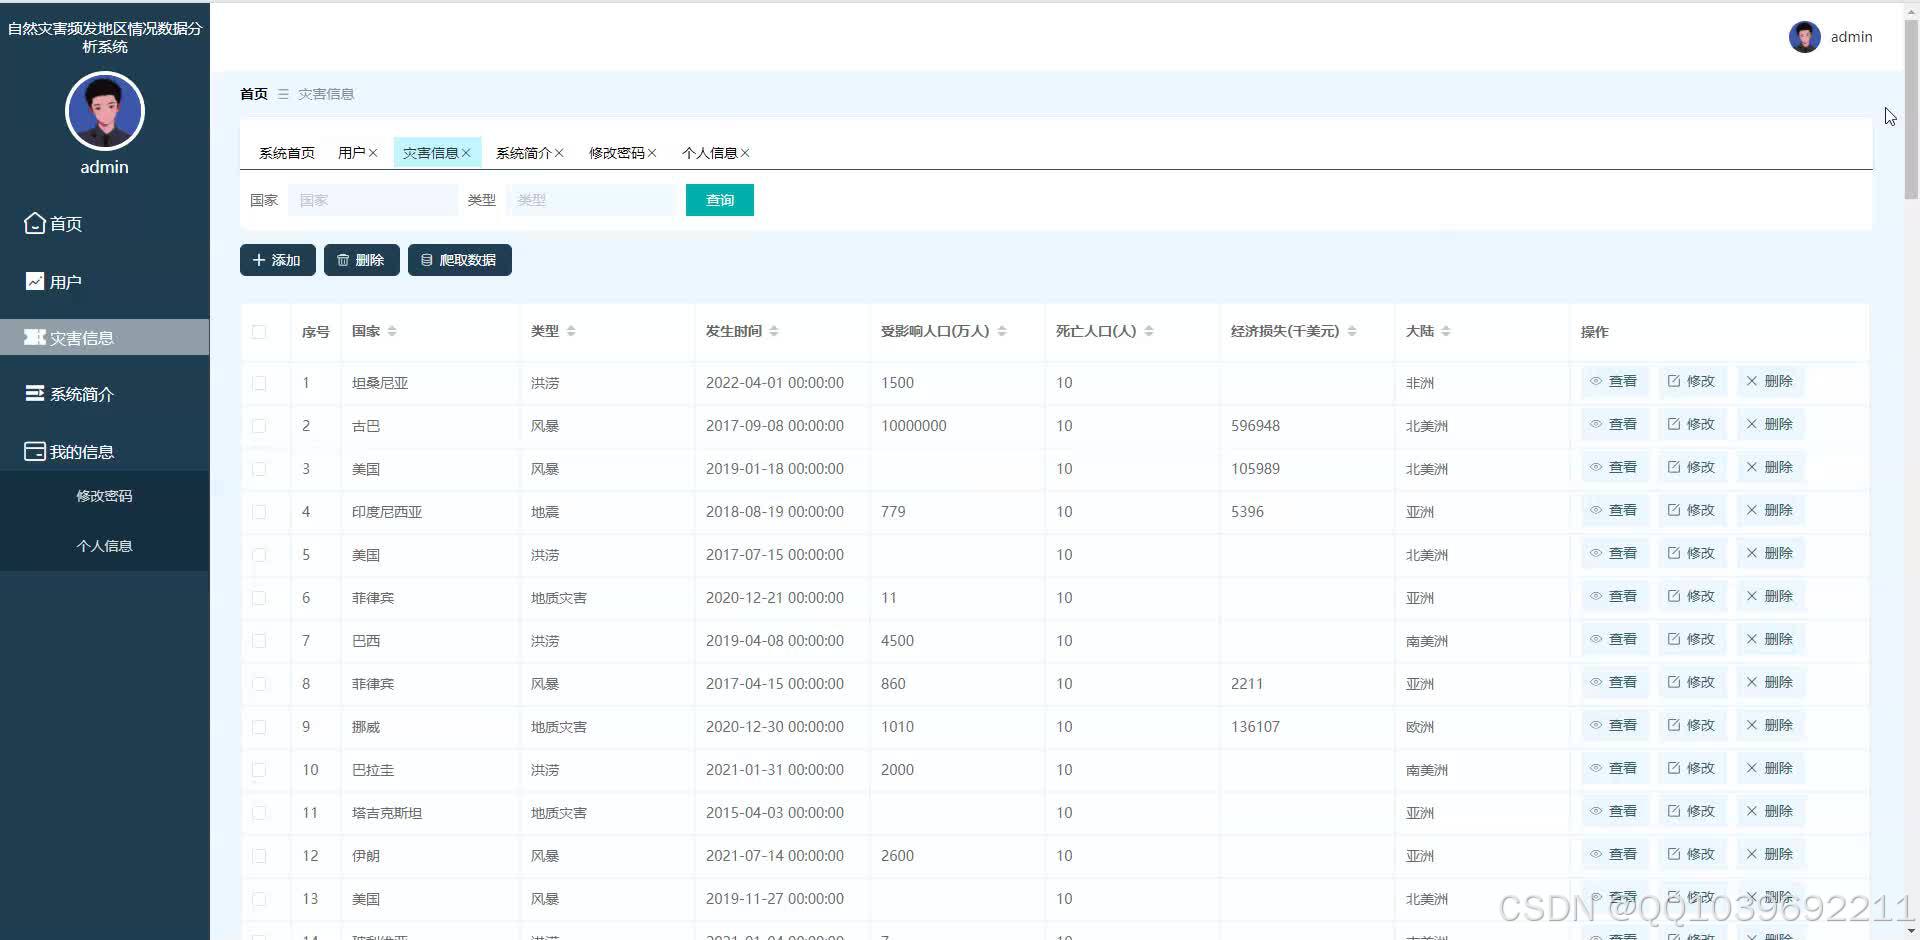Click the 爬取数据 button
This screenshot has width=1920, height=940.
460,260
